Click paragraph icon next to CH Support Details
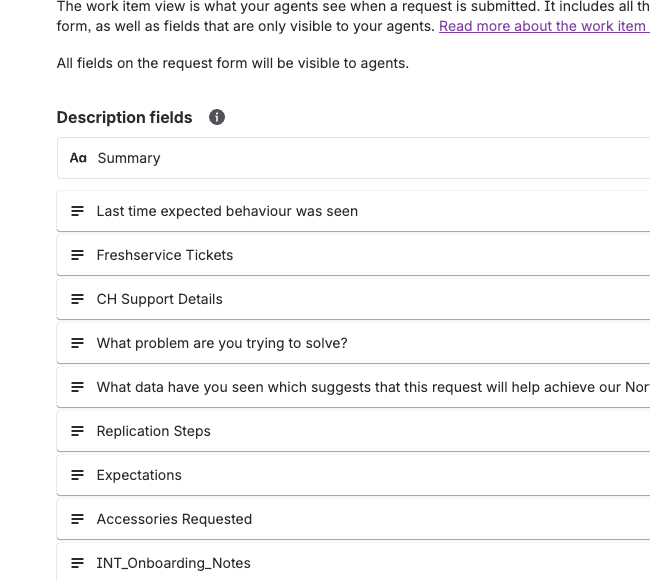 [x=77, y=299]
